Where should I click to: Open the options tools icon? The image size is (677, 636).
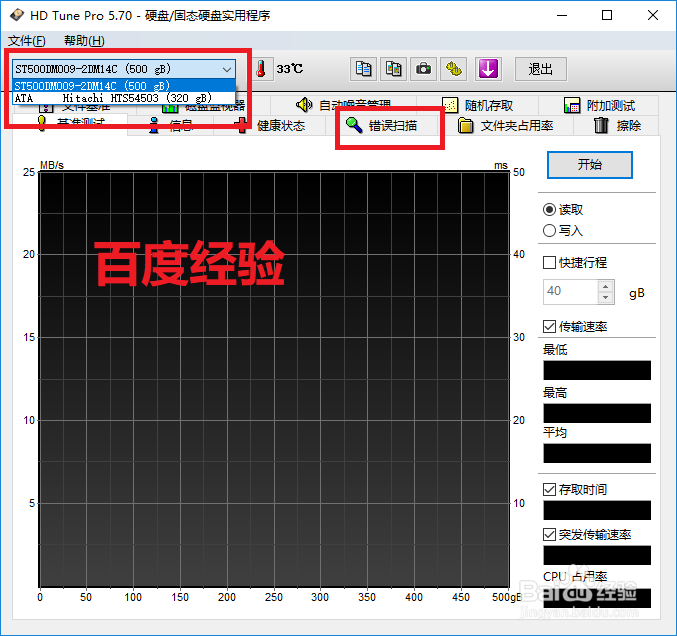(454, 69)
